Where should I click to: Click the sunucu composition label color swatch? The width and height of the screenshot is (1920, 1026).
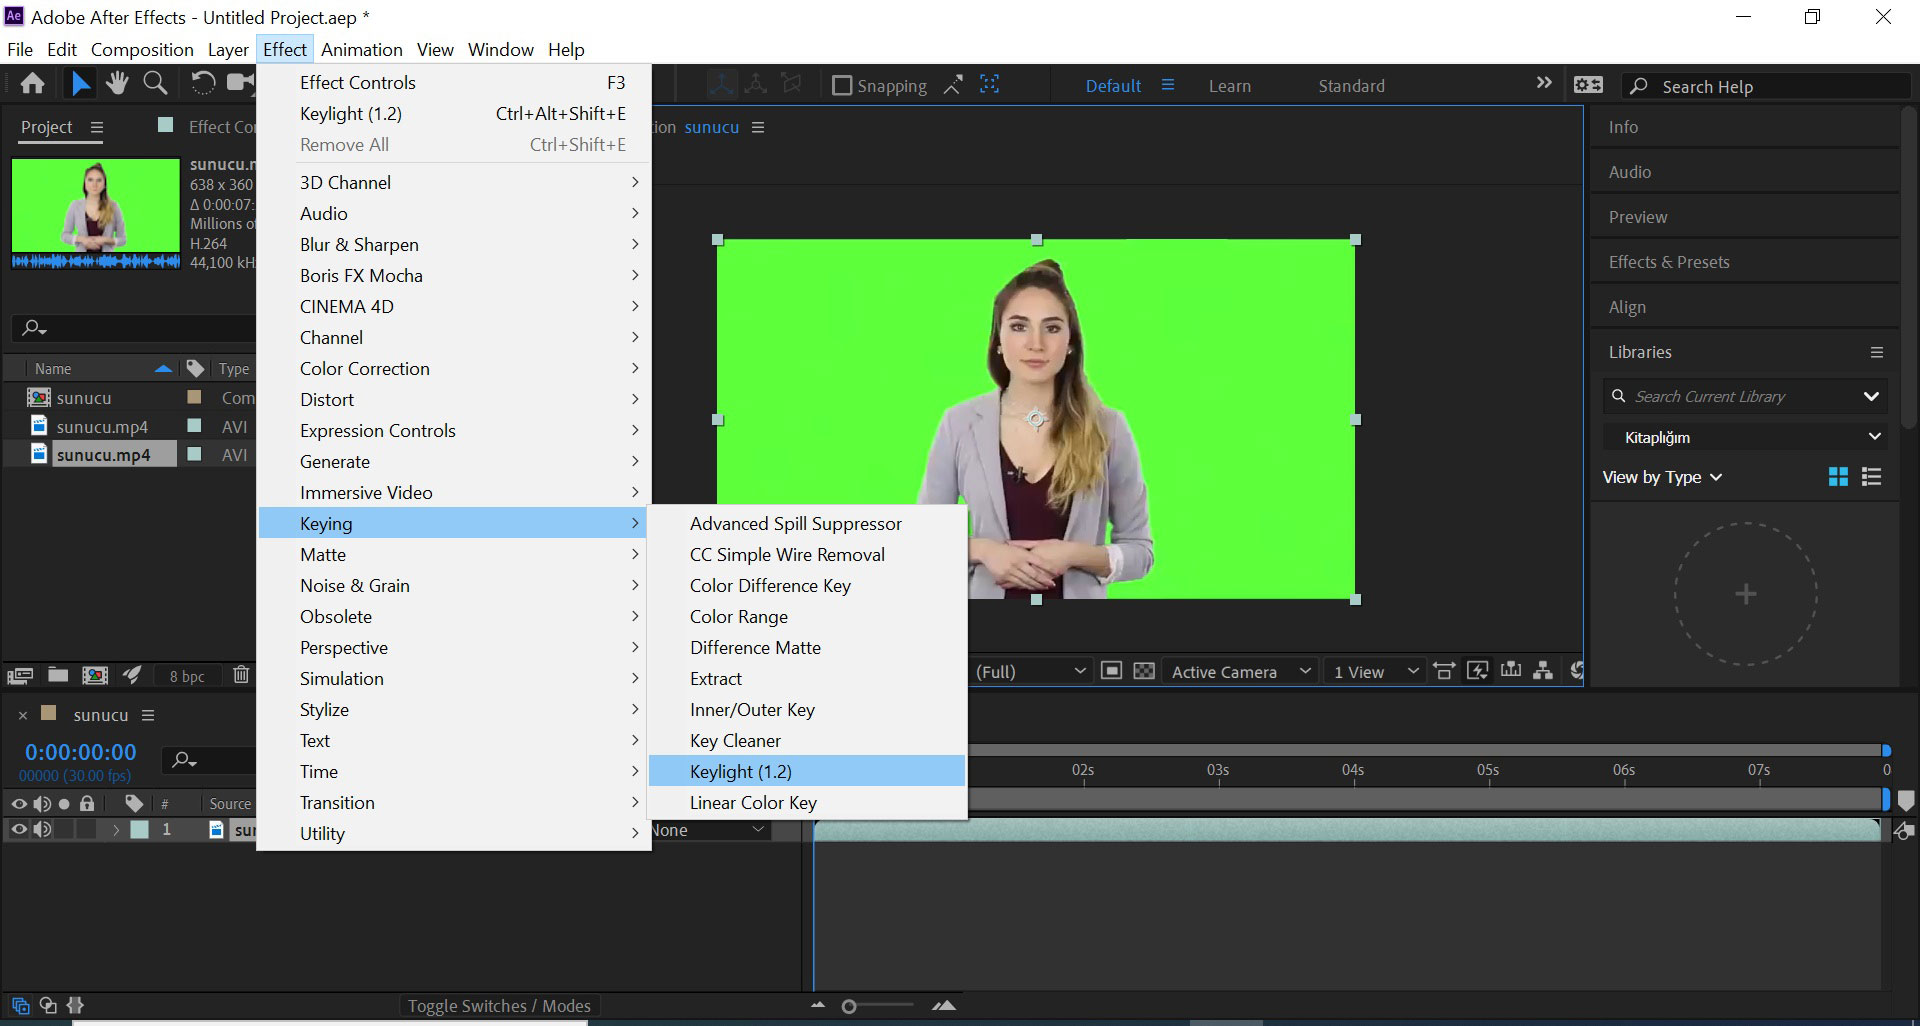[195, 397]
